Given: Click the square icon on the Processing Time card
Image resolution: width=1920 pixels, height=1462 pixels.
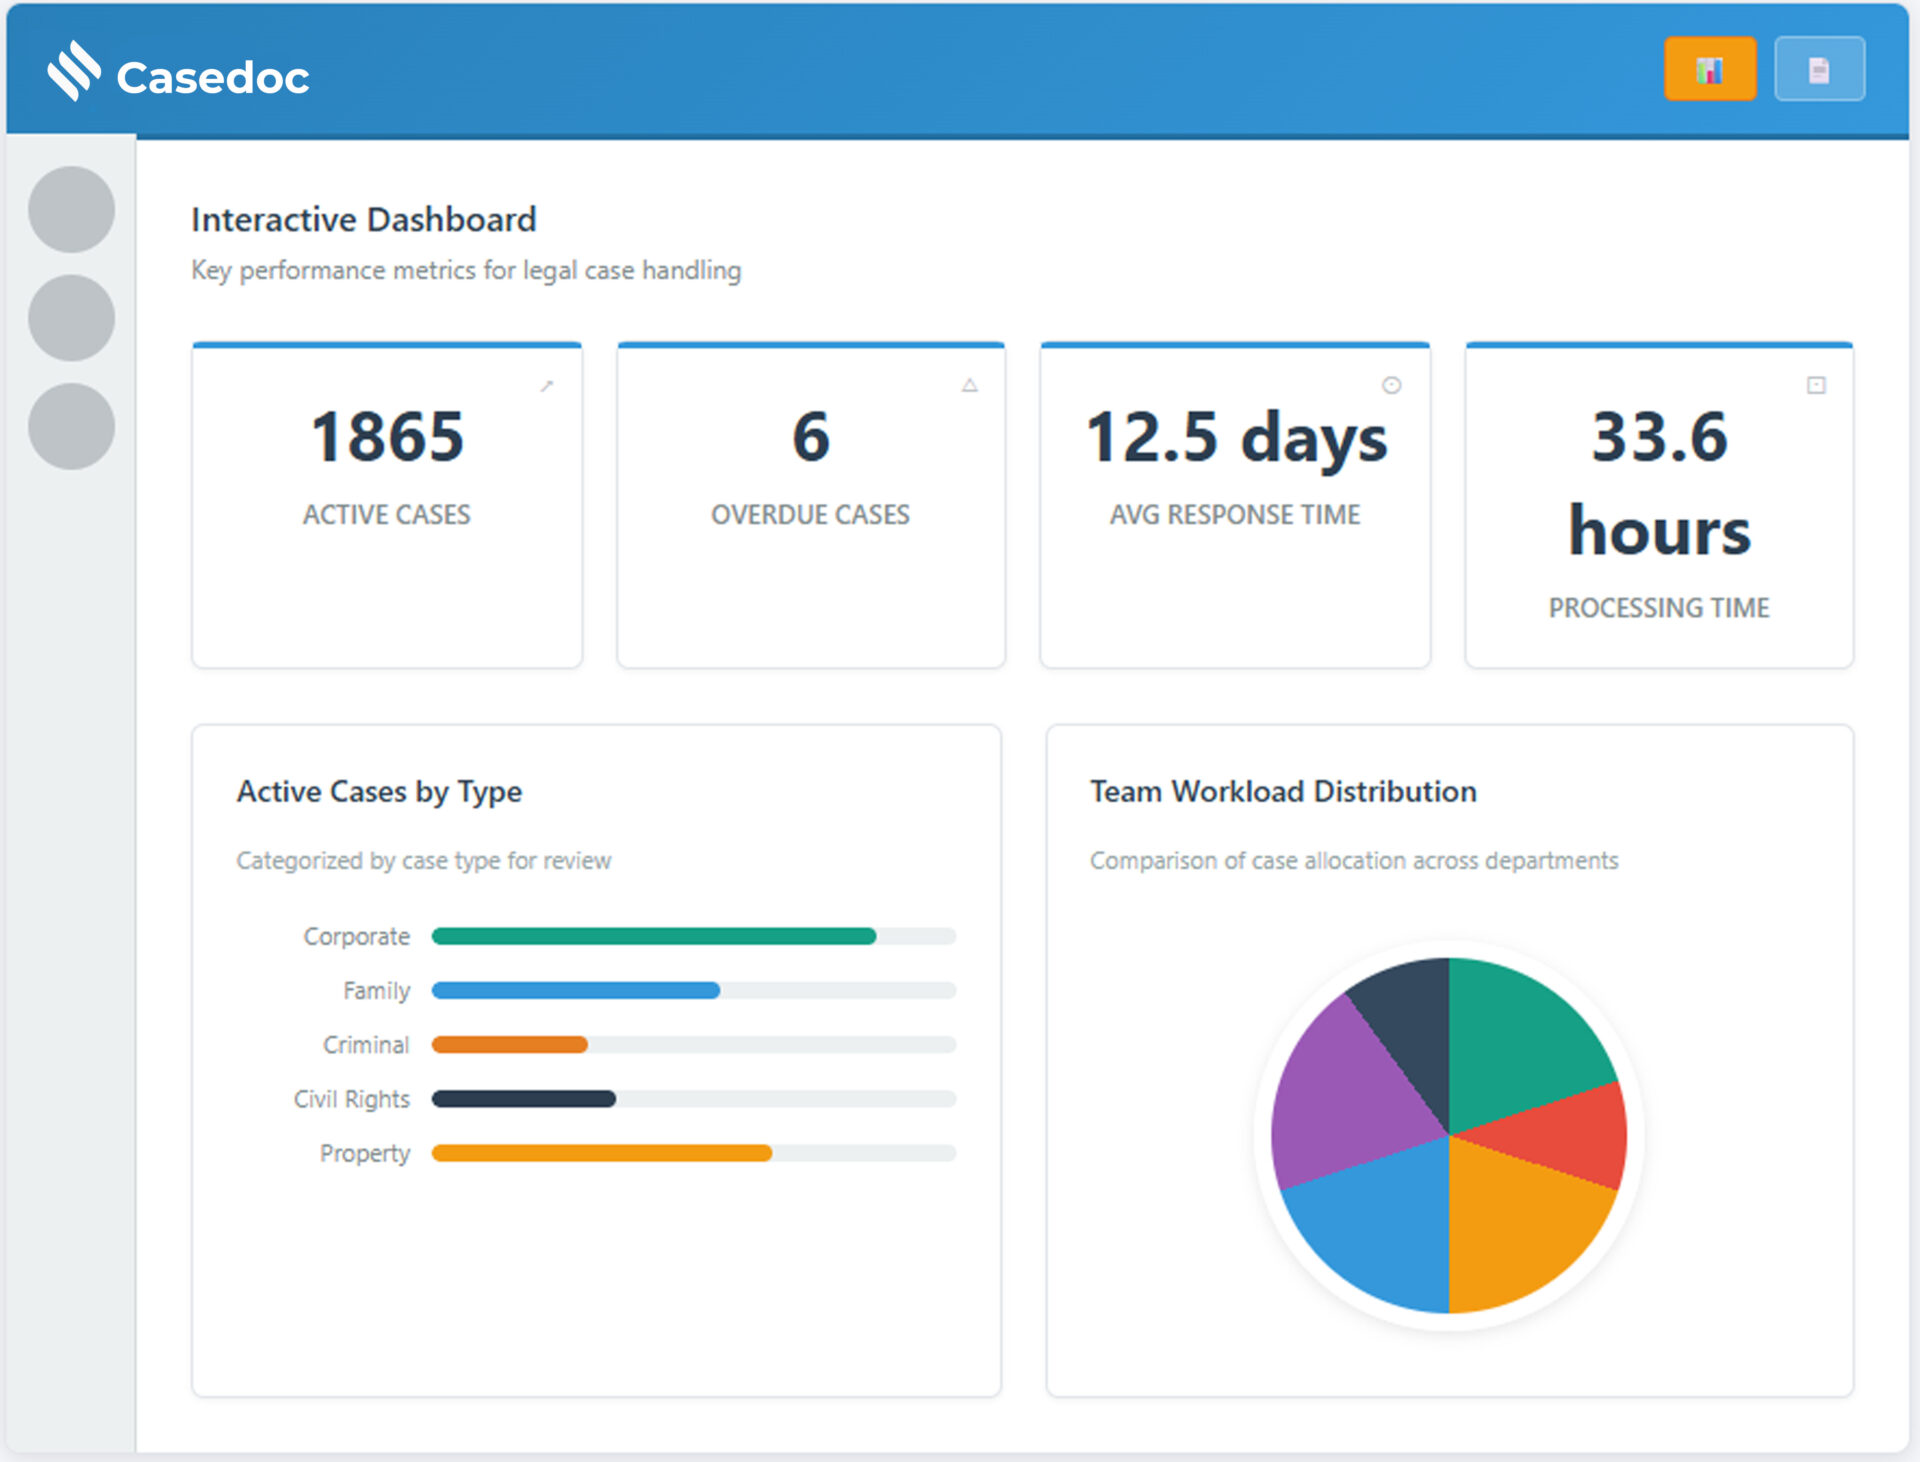Looking at the screenshot, I should point(1816,385).
